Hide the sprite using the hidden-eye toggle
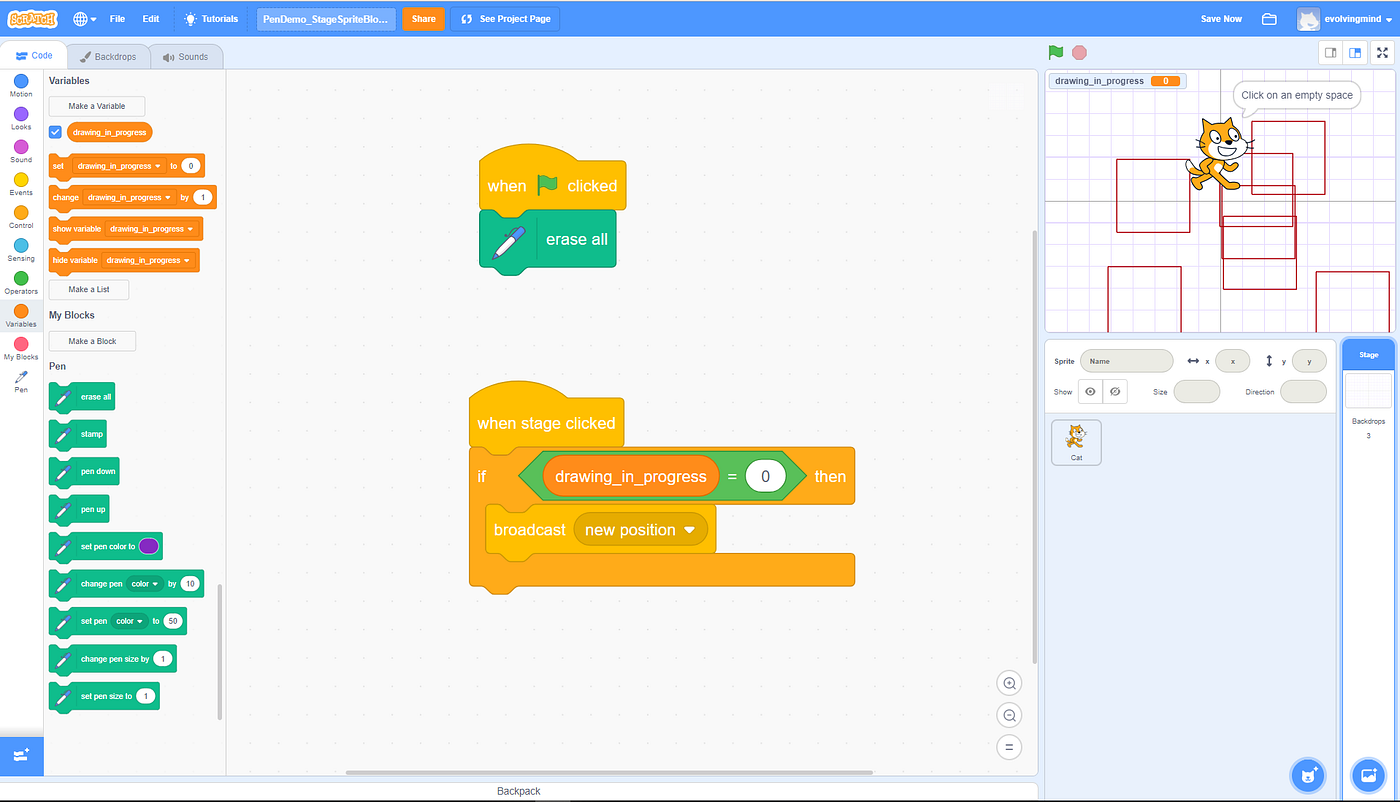 click(1115, 391)
